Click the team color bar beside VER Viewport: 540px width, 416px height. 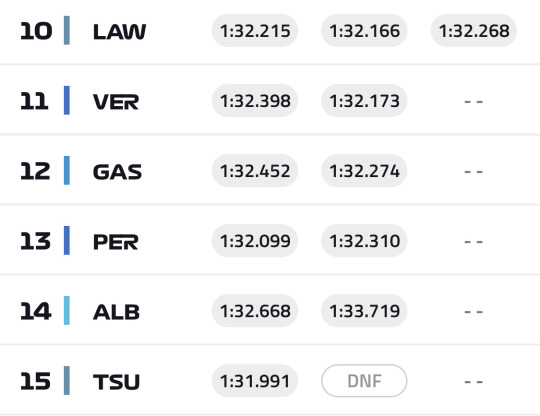67,100
